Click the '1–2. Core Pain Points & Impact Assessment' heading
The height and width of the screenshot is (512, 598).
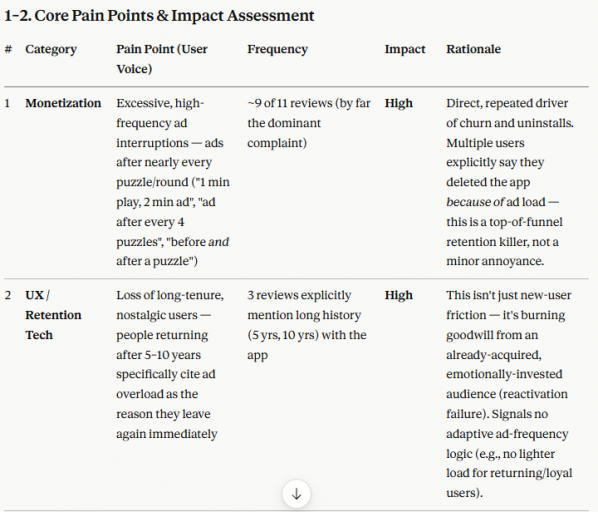[x=159, y=16]
